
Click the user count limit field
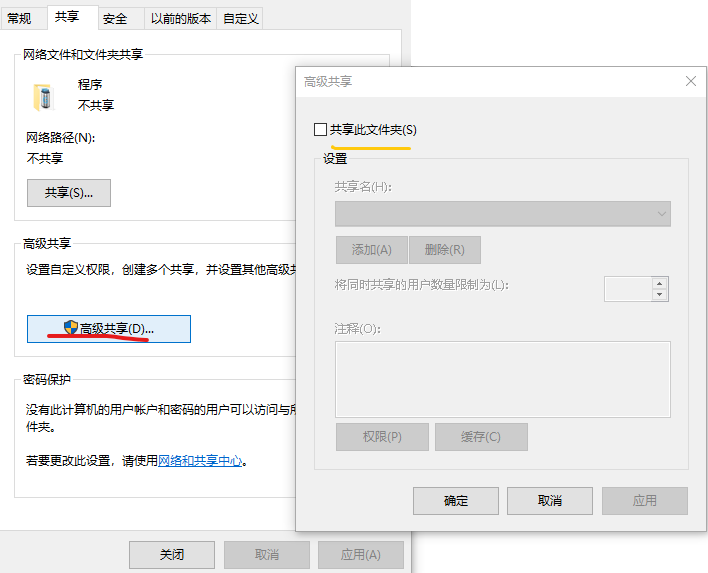click(629, 289)
